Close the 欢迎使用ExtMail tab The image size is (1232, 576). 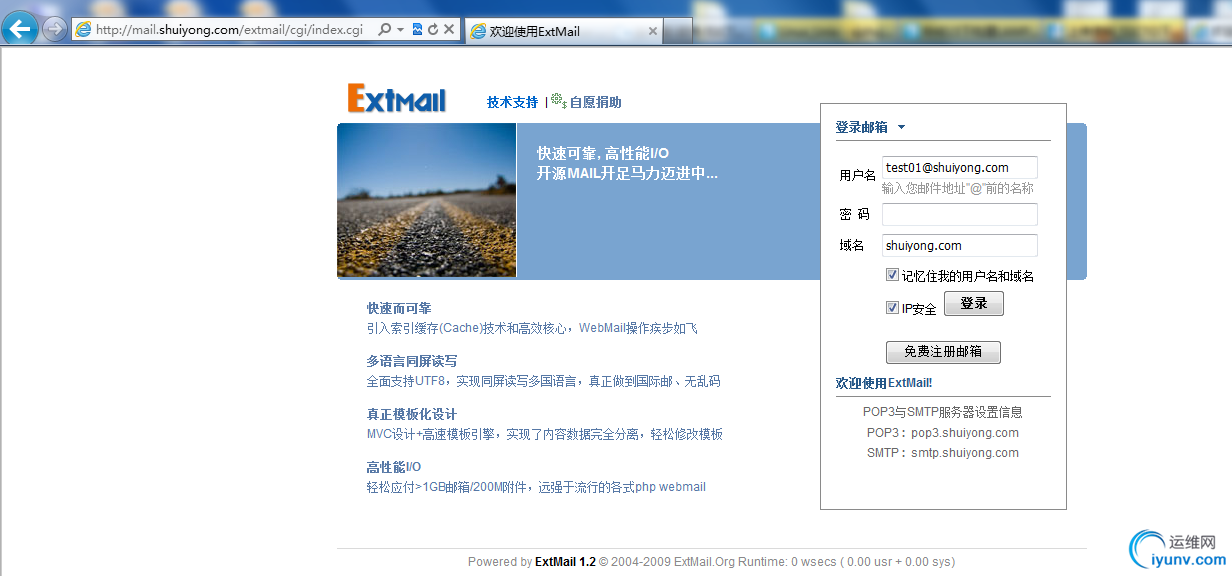click(653, 31)
